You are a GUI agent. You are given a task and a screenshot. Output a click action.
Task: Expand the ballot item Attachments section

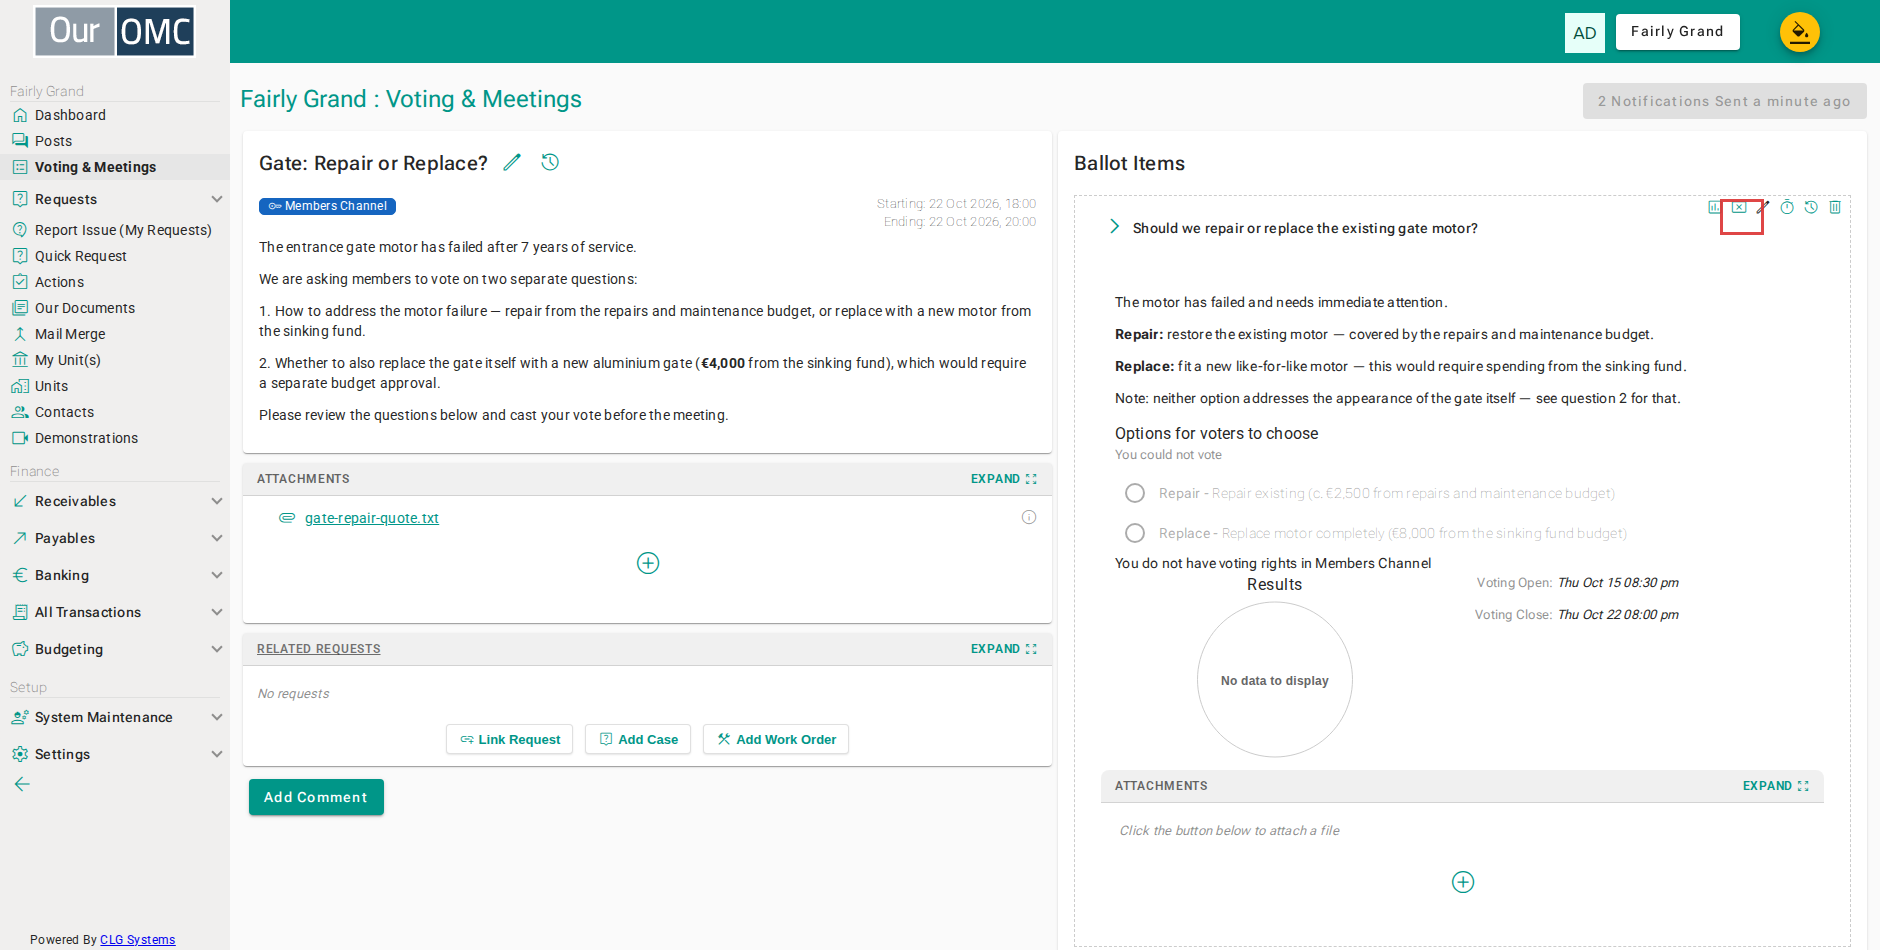coord(1776,786)
